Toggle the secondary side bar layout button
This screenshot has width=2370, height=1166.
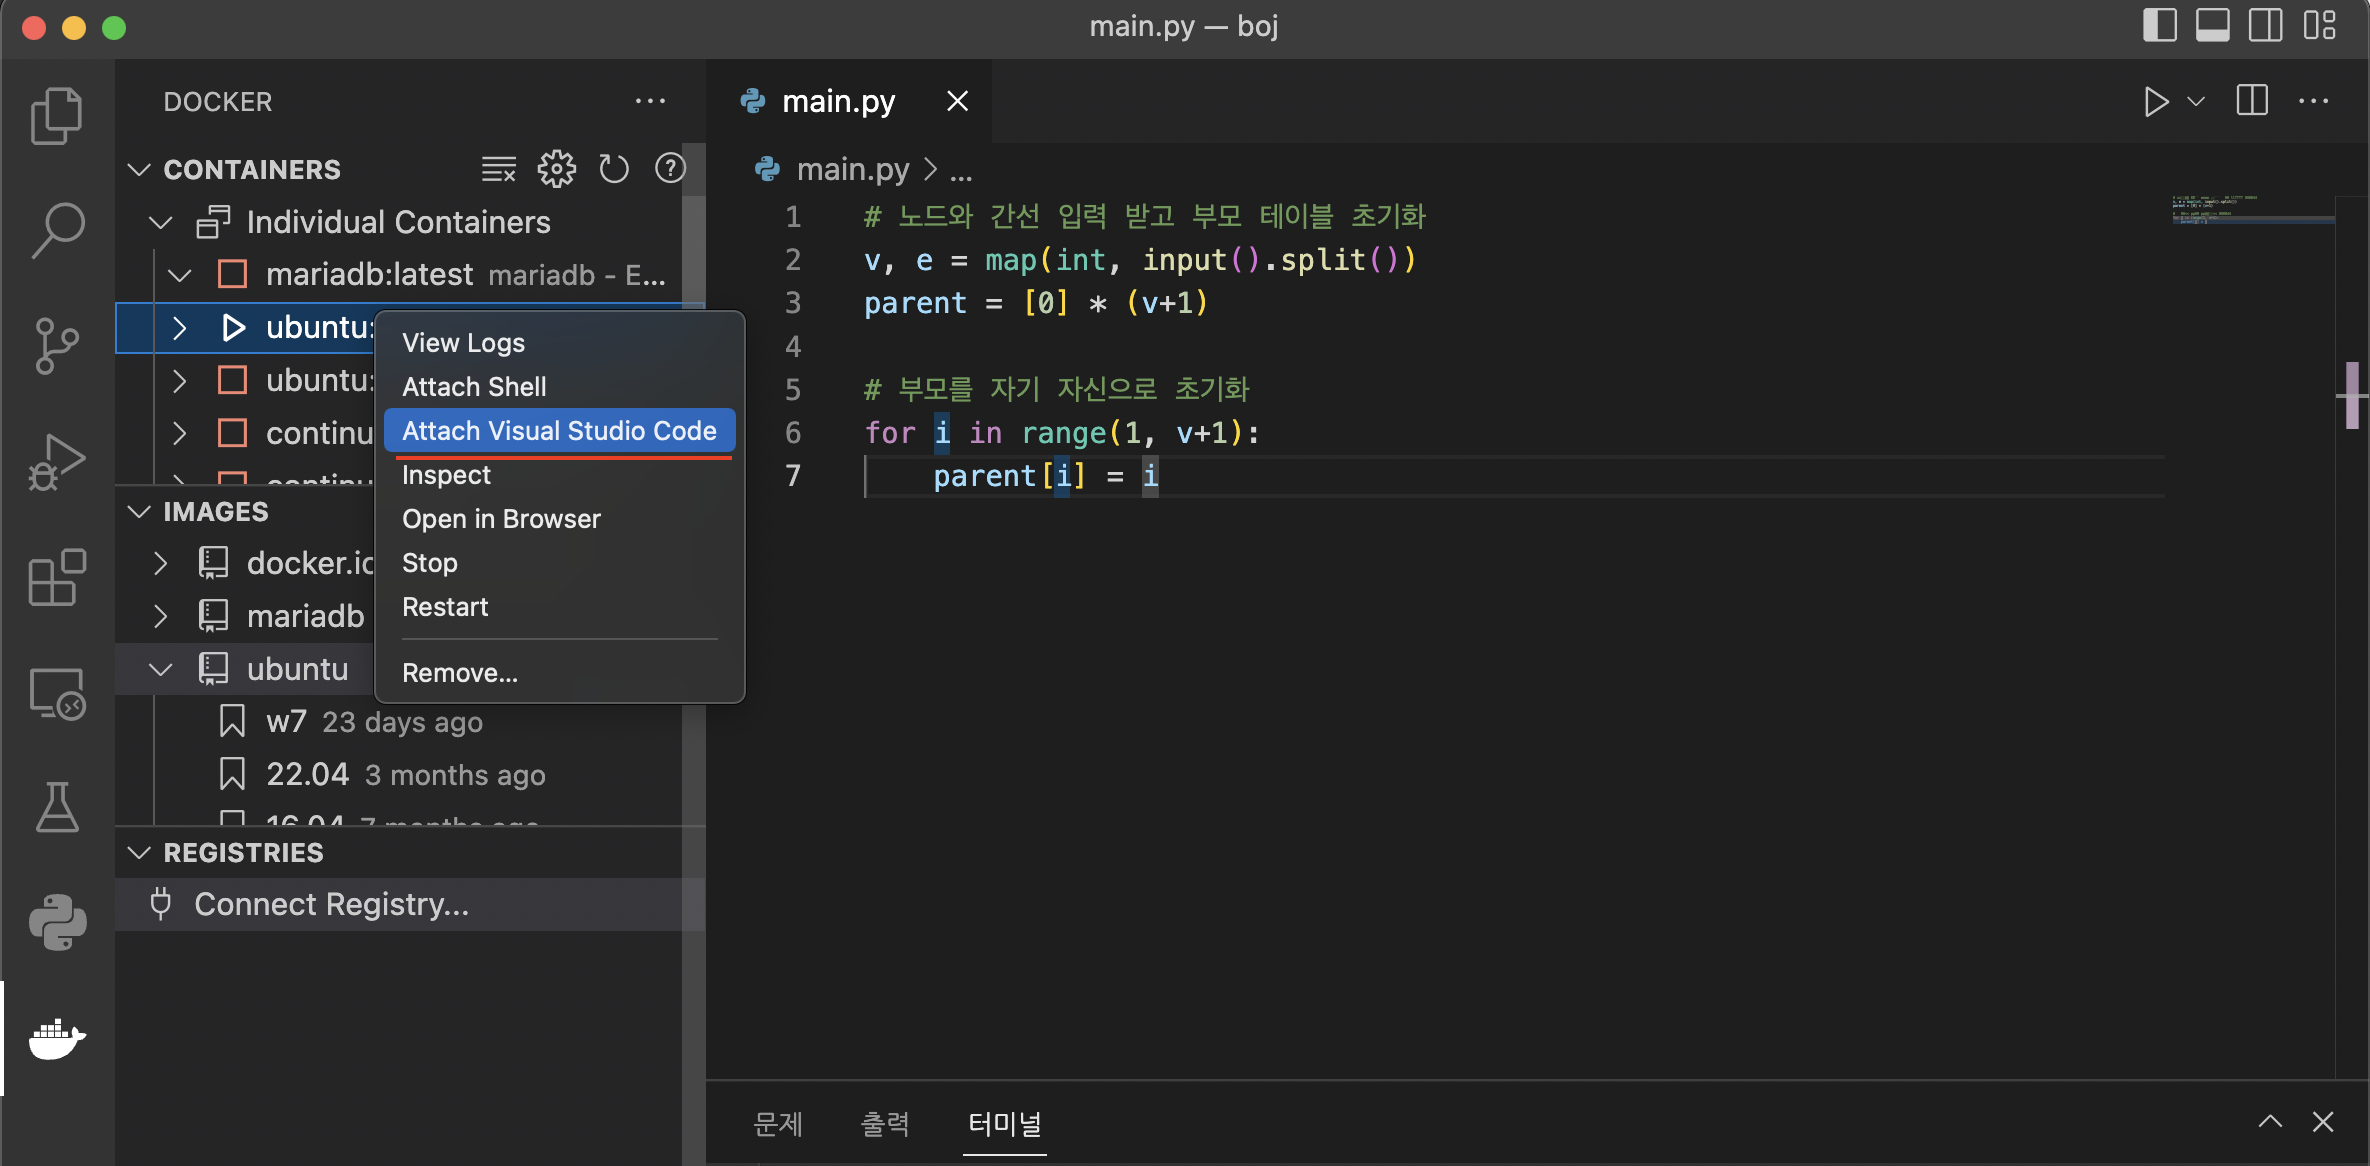pyautogui.click(x=2265, y=25)
